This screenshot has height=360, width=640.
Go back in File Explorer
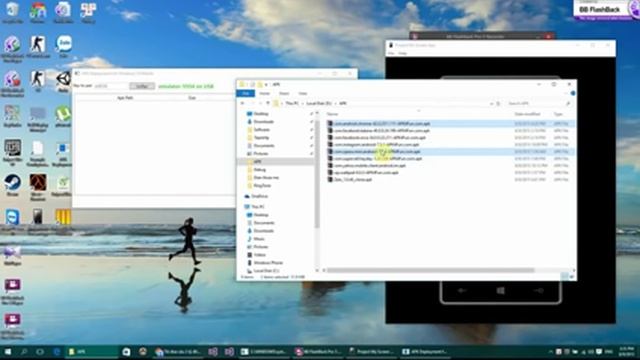tap(243, 104)
